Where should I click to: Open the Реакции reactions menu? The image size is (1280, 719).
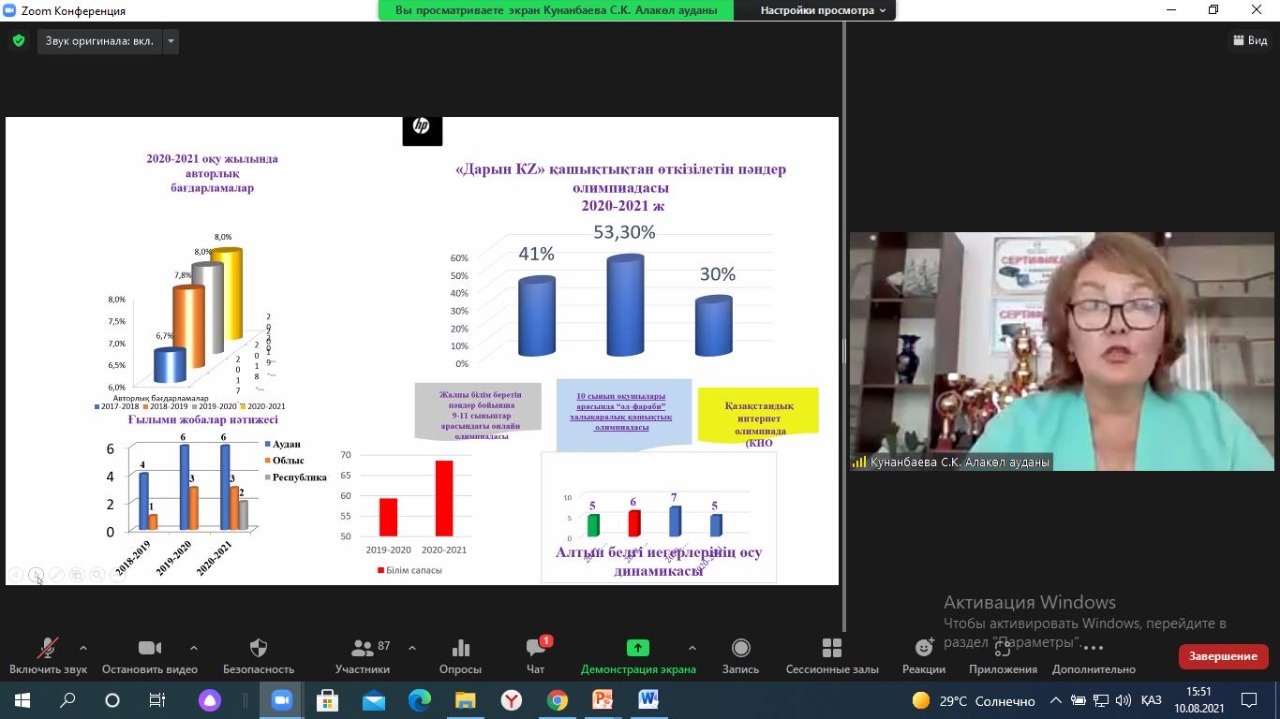(924, 656)
